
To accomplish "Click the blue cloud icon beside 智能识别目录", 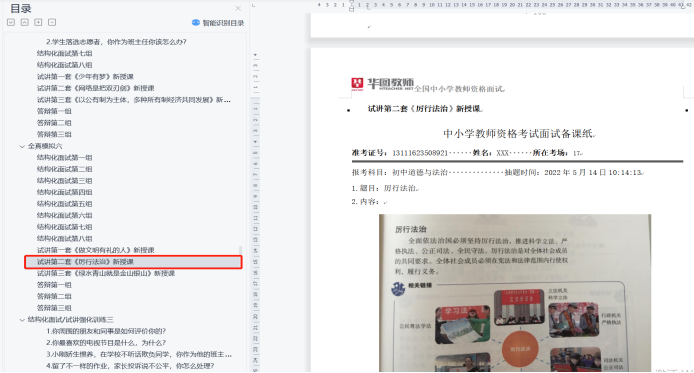I will pyautogui.click(x=196, y=23).
